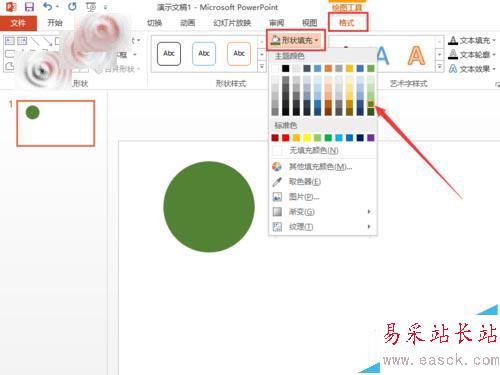This screenshot has height=375, width=500.
Task: Switch to the Slide Show (幻灯片放映) tab
Action: (x=232, y=23)
